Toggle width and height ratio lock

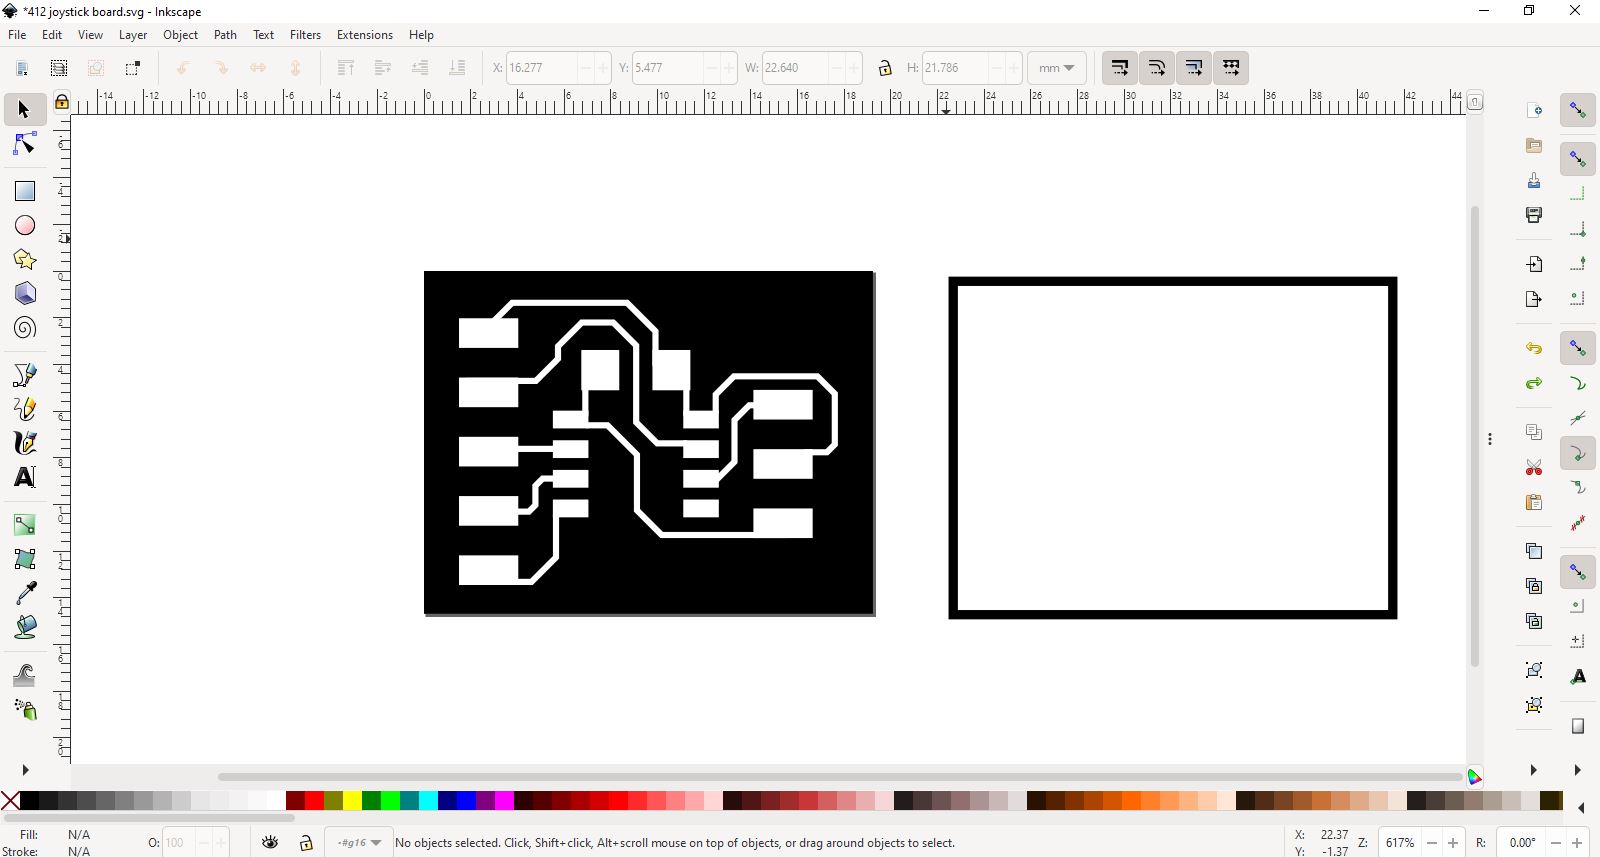pyautogui.click(x=885, y=68)
